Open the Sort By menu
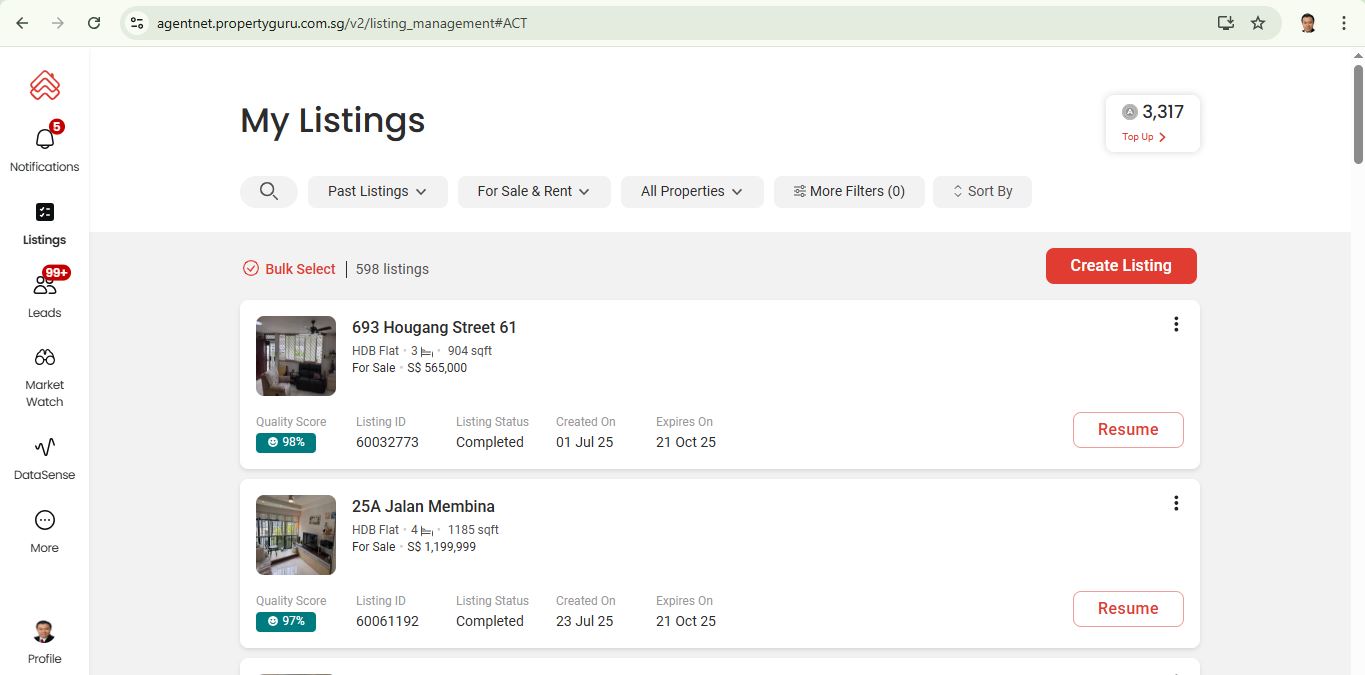 click(x=982, y=191)
